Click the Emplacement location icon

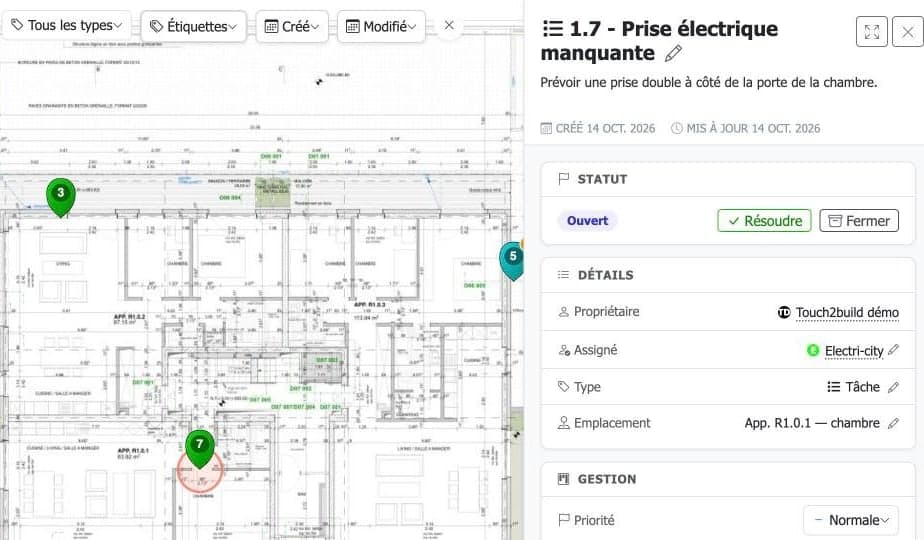(x=563, y=423)
